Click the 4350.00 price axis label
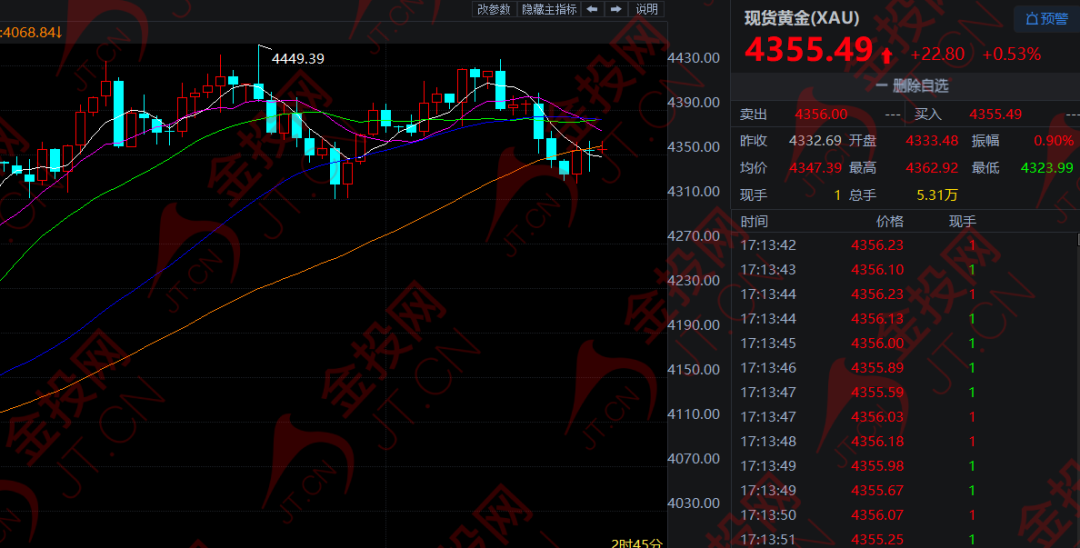1080x548 pixels. (694, 147)
